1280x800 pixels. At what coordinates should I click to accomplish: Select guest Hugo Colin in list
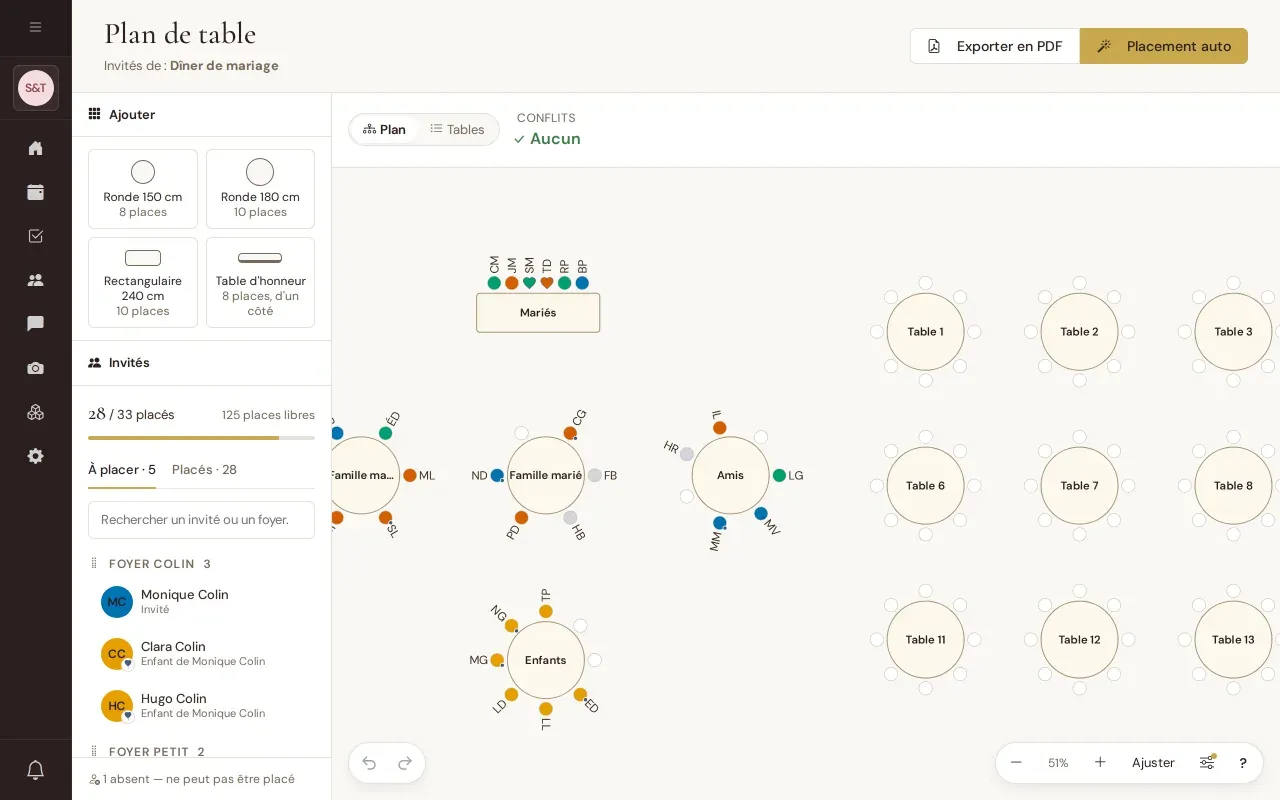click(x=201, y=706)
